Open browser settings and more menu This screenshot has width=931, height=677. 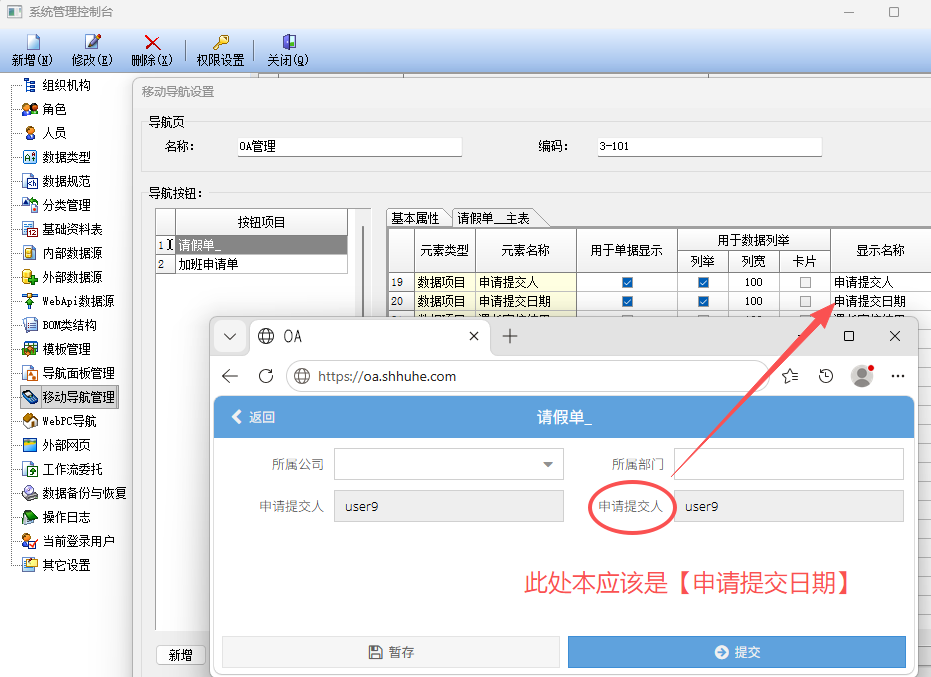click(898, 376)
